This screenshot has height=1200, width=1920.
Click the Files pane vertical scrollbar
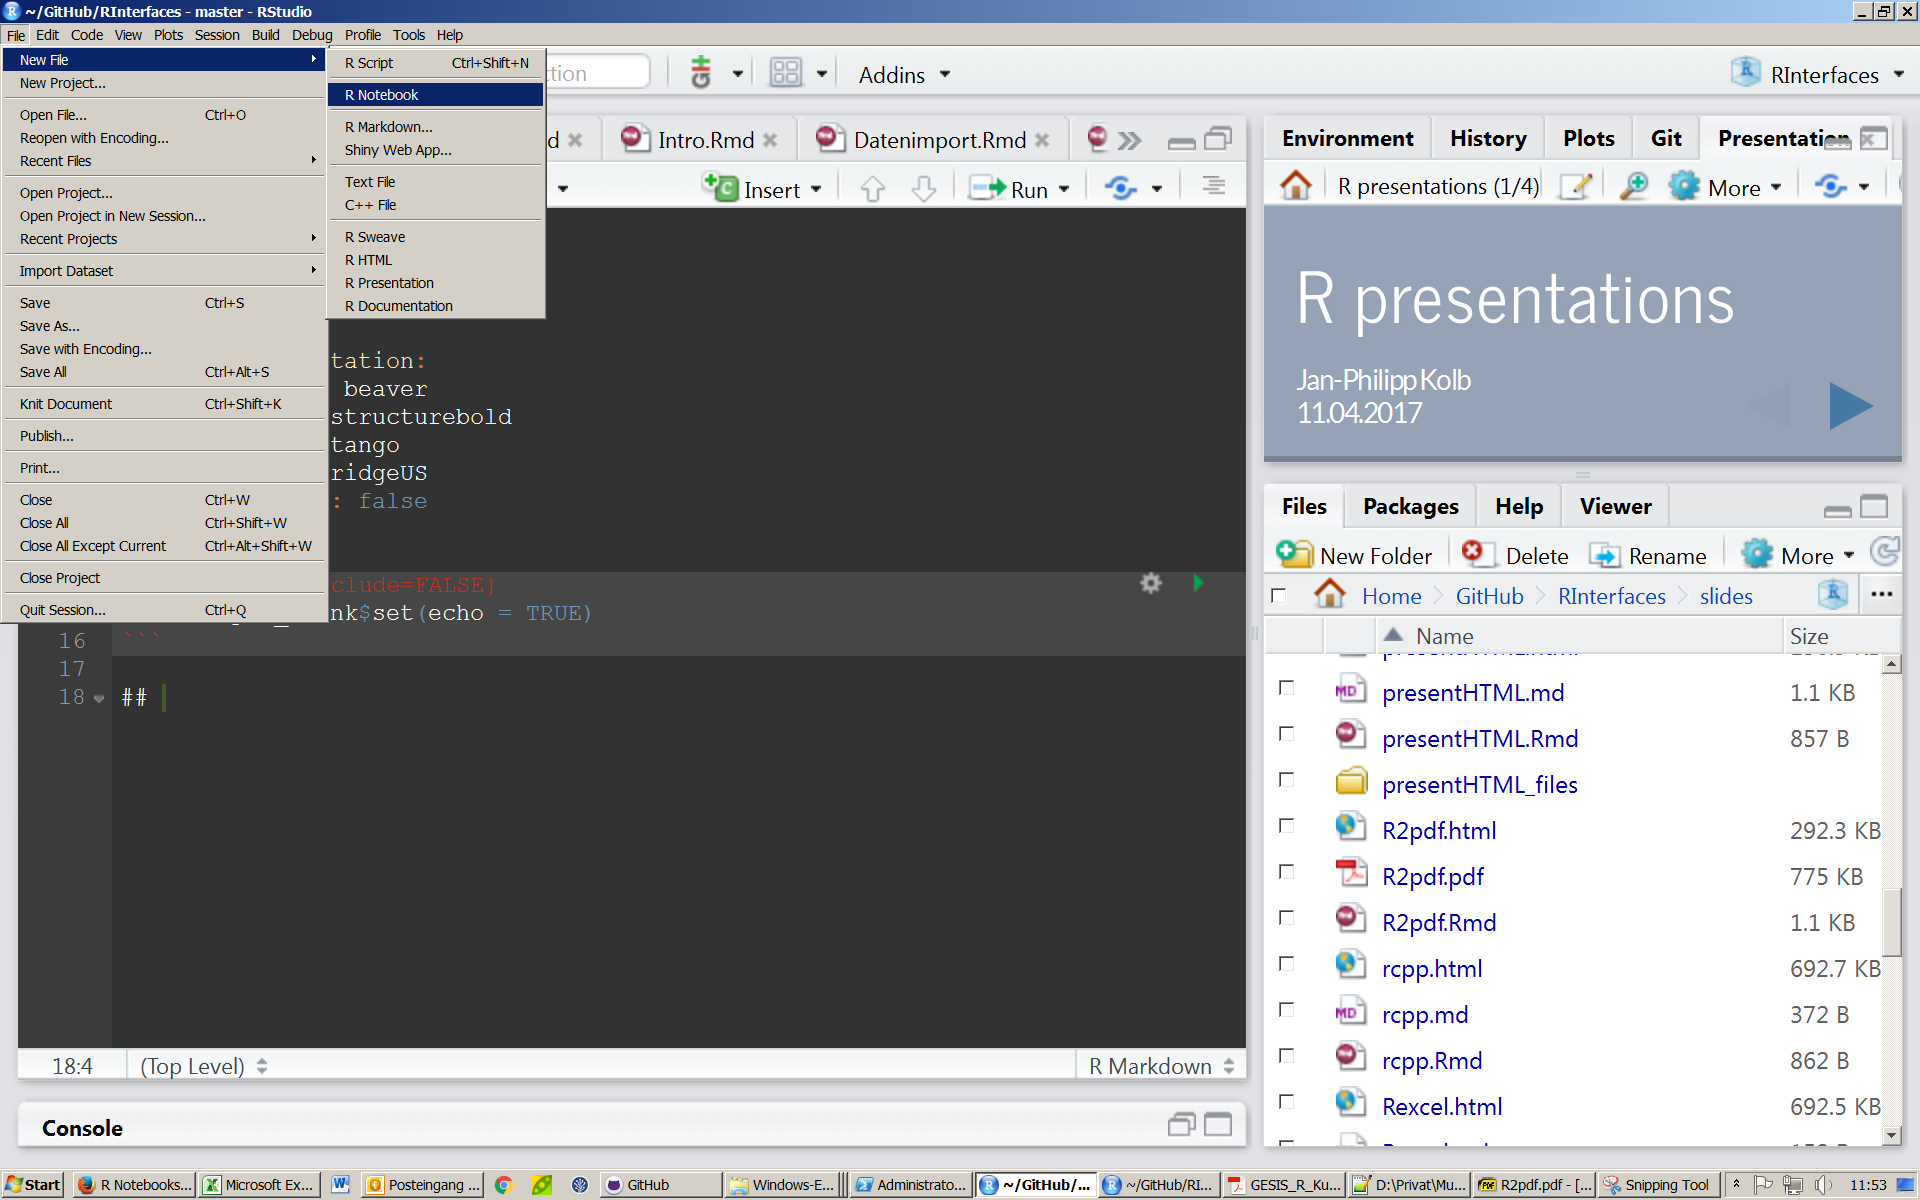pos(1891,920)
